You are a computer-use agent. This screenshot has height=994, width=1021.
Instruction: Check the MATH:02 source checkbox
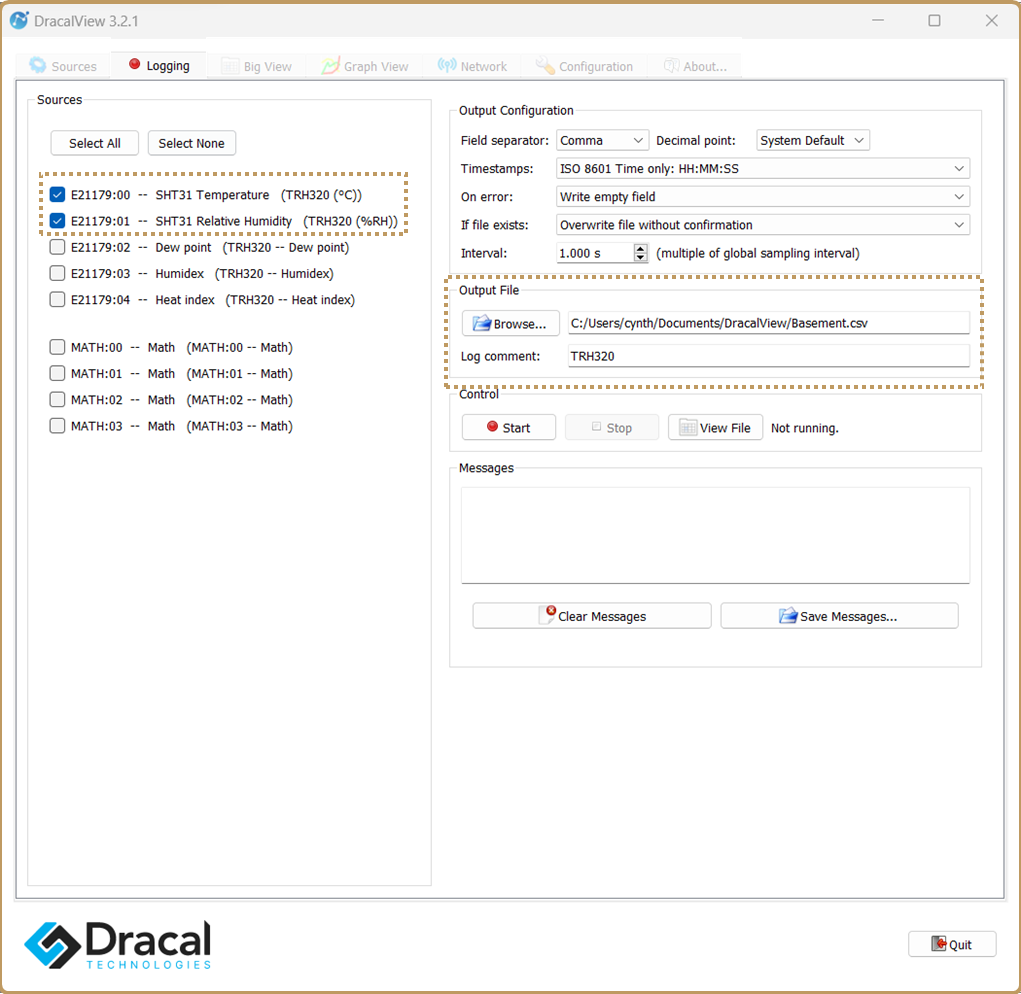pyautogui.click(x=57, y=400)
